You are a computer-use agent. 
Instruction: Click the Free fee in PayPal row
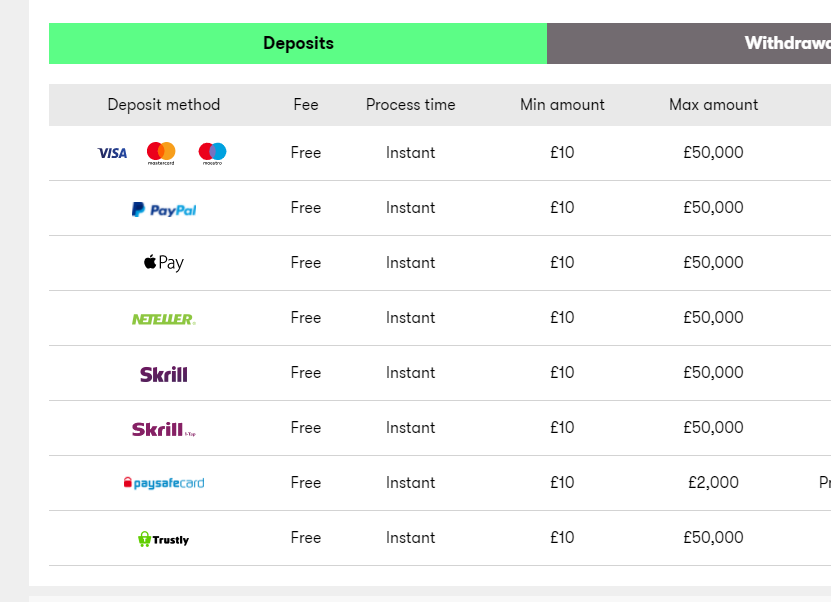306,208
